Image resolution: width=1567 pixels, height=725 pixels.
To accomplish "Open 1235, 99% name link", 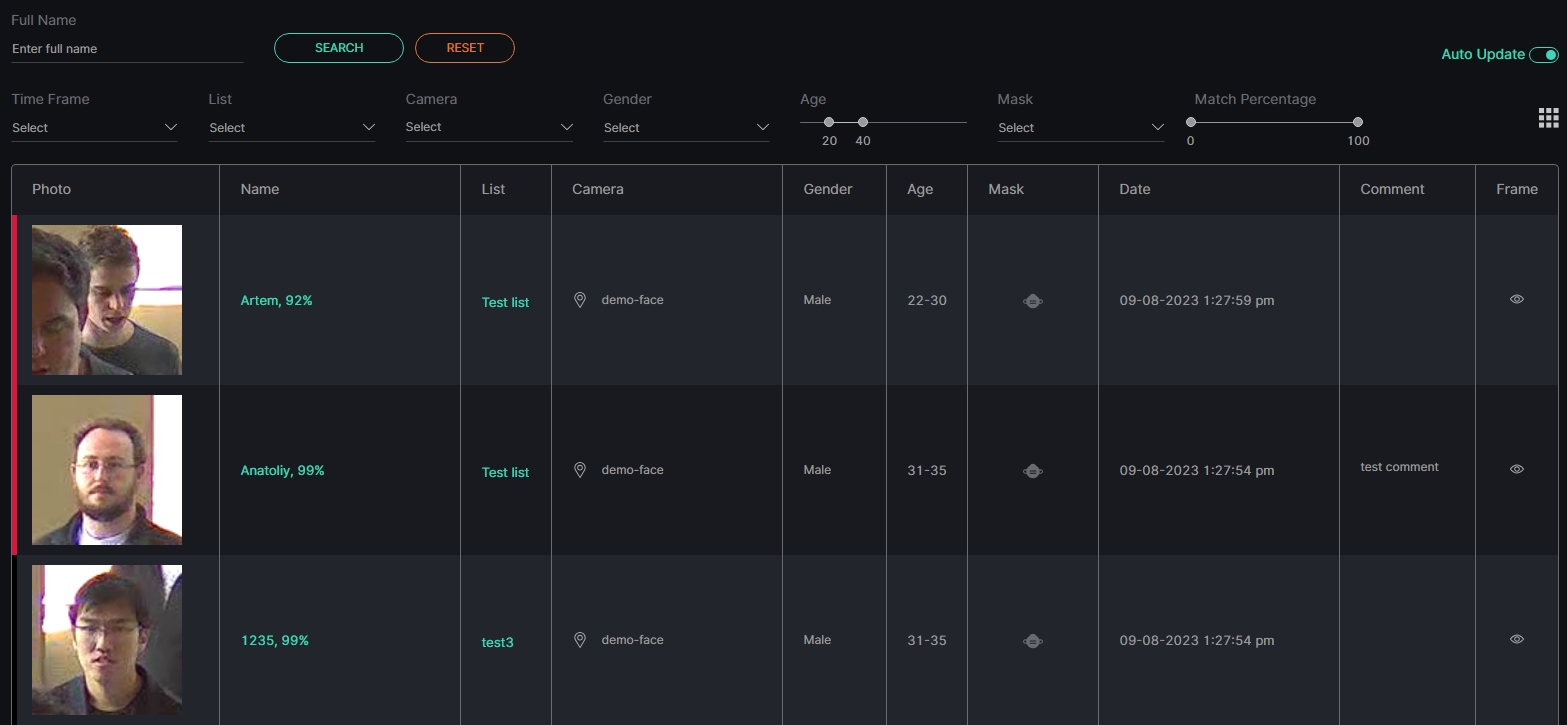I will tap(275, 640).
